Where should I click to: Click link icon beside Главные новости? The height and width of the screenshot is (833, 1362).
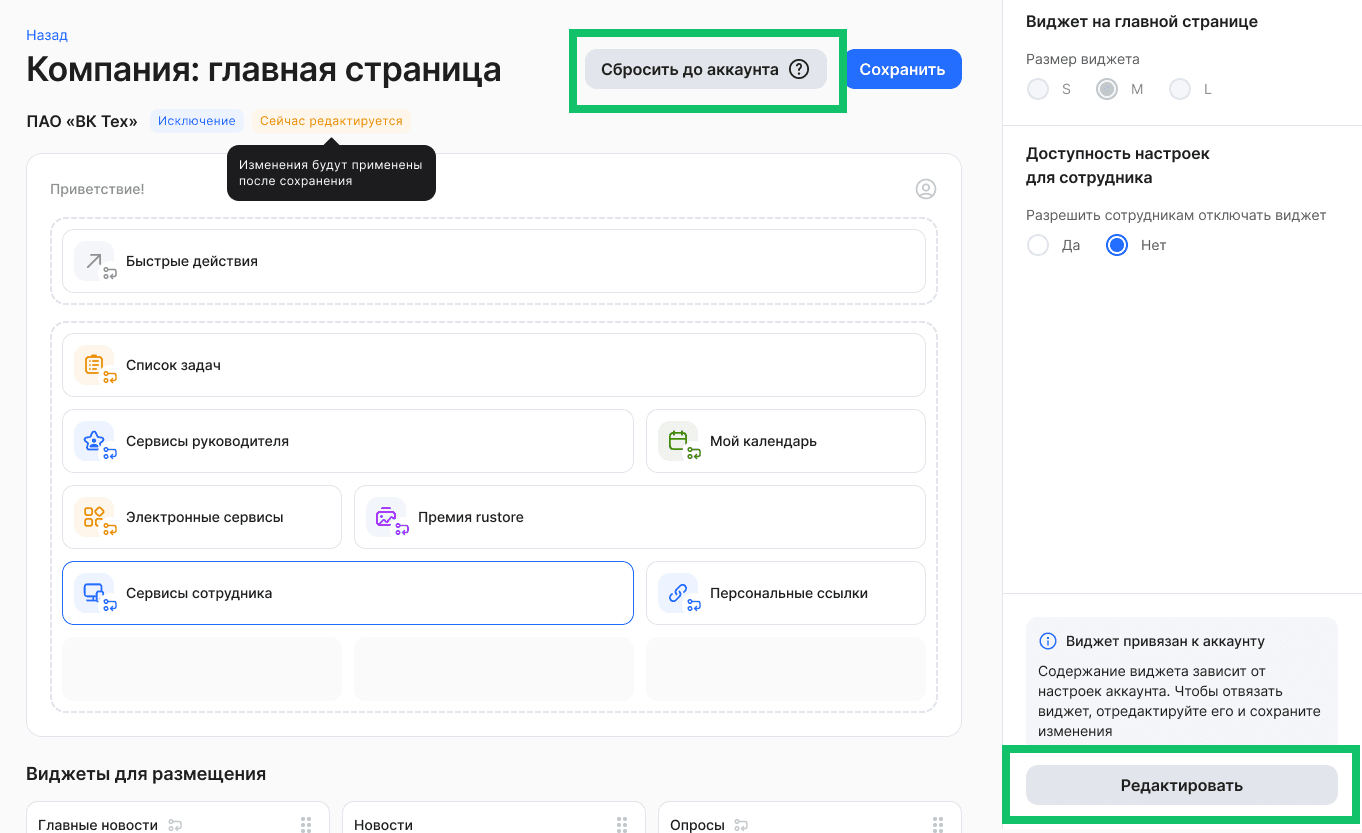[x=175, y=825]
